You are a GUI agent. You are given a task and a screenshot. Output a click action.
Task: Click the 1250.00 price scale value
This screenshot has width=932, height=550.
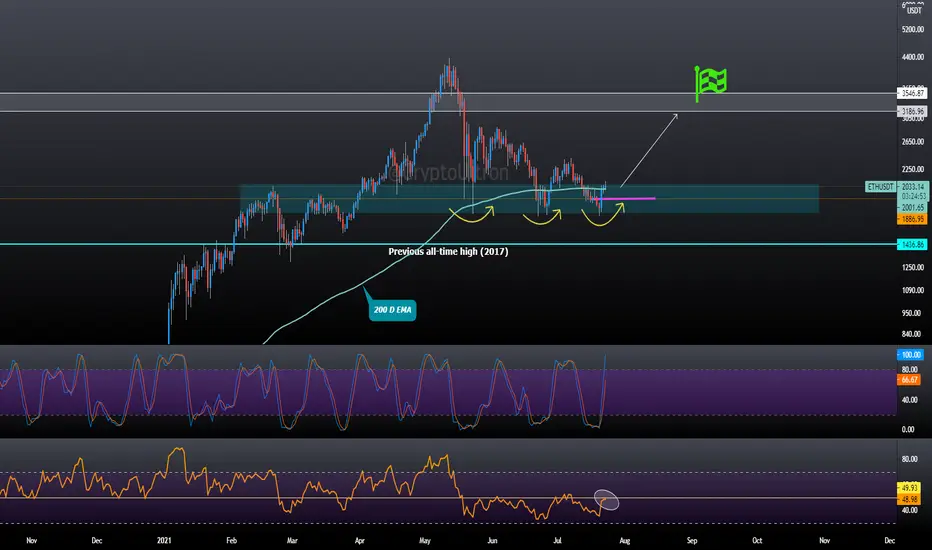[x=913, y=268]
